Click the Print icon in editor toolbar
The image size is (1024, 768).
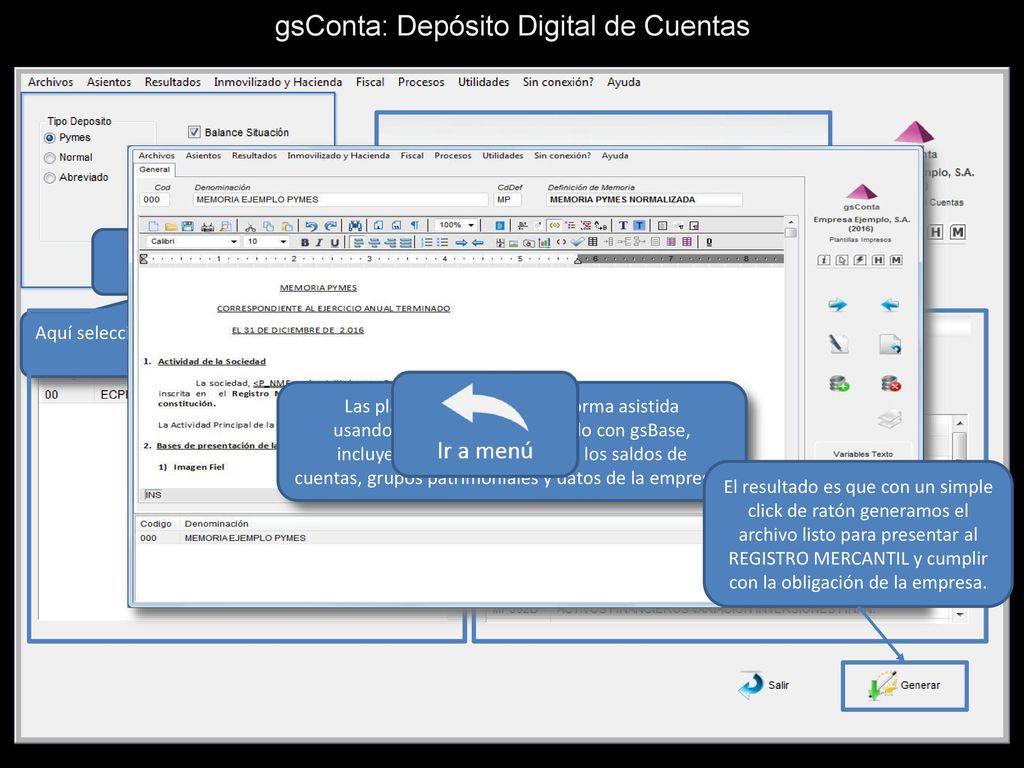coord(207,226)
